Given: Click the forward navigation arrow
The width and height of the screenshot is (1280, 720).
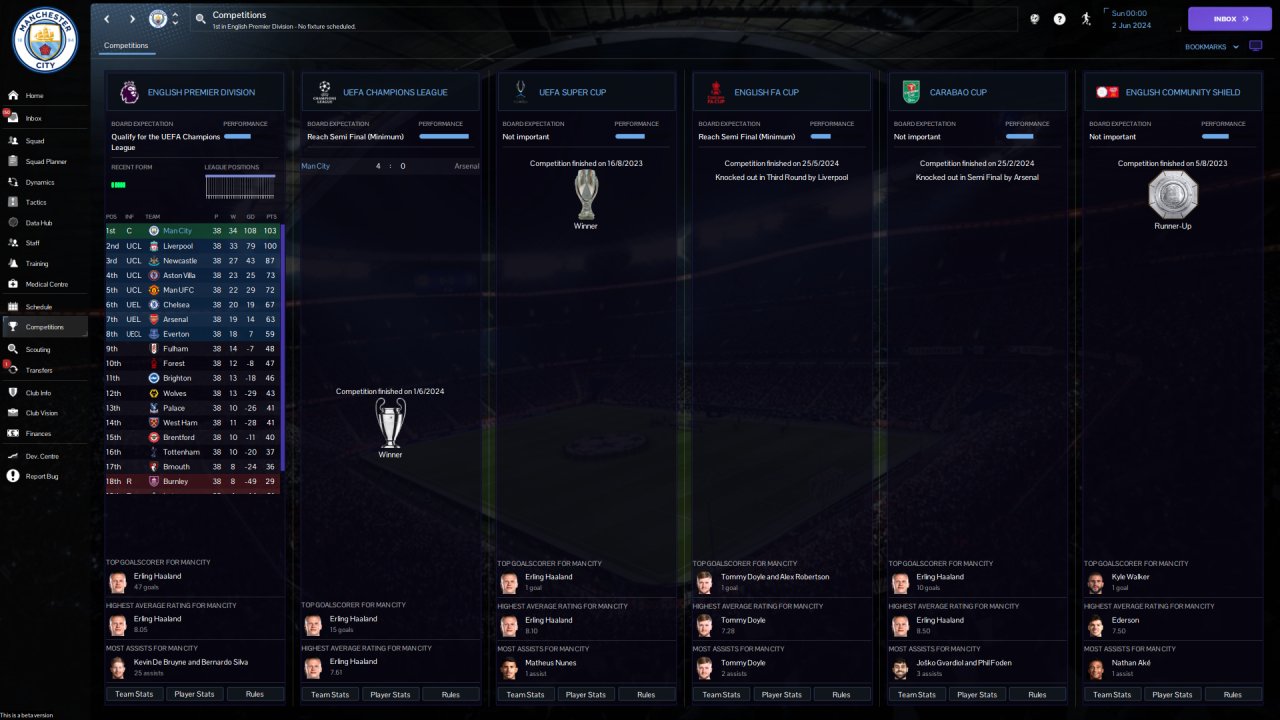Looking at the screenshot, I should coord(132,19).
